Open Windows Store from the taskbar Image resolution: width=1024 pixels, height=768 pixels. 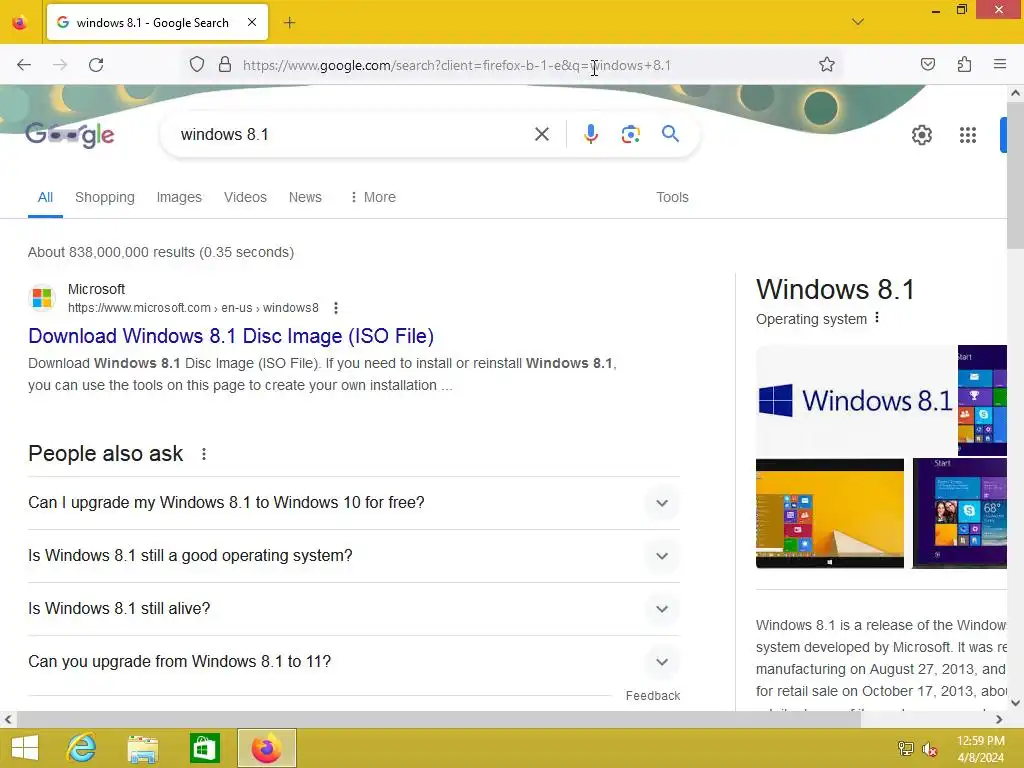click(204, 748)
